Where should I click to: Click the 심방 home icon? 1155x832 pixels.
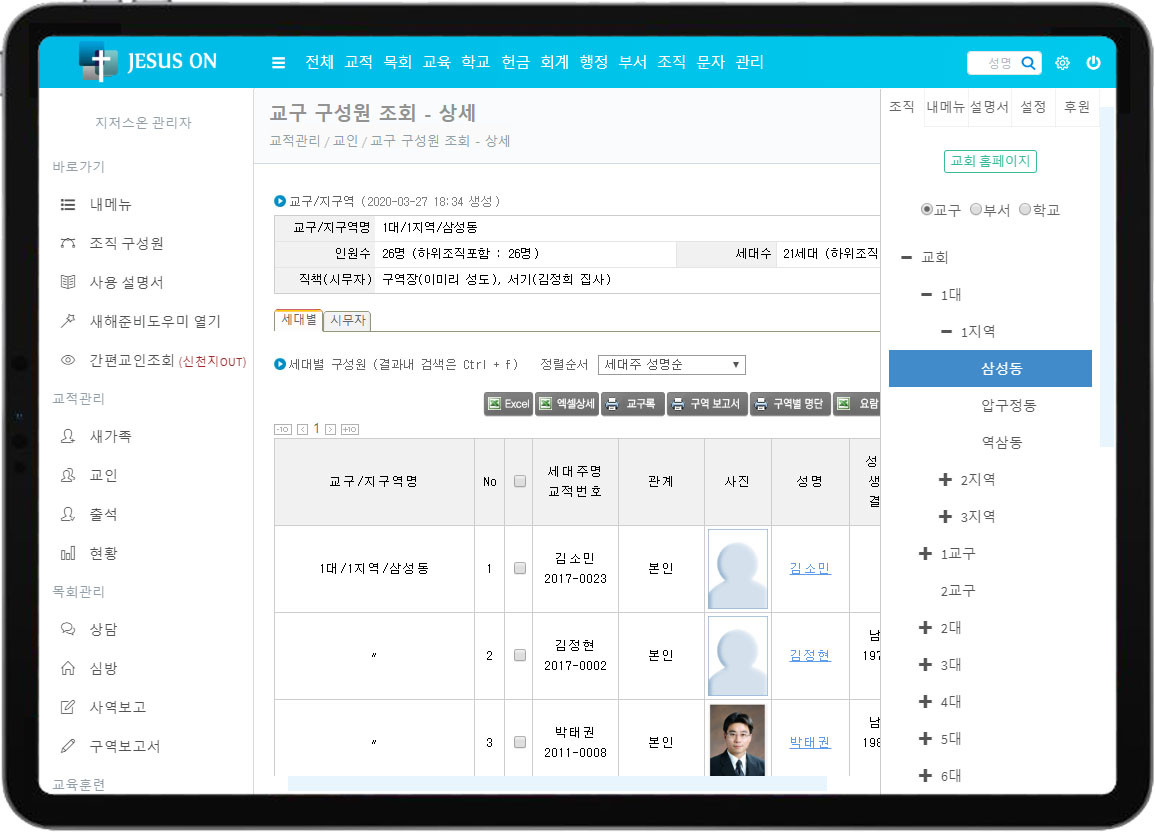click(68, 668)
